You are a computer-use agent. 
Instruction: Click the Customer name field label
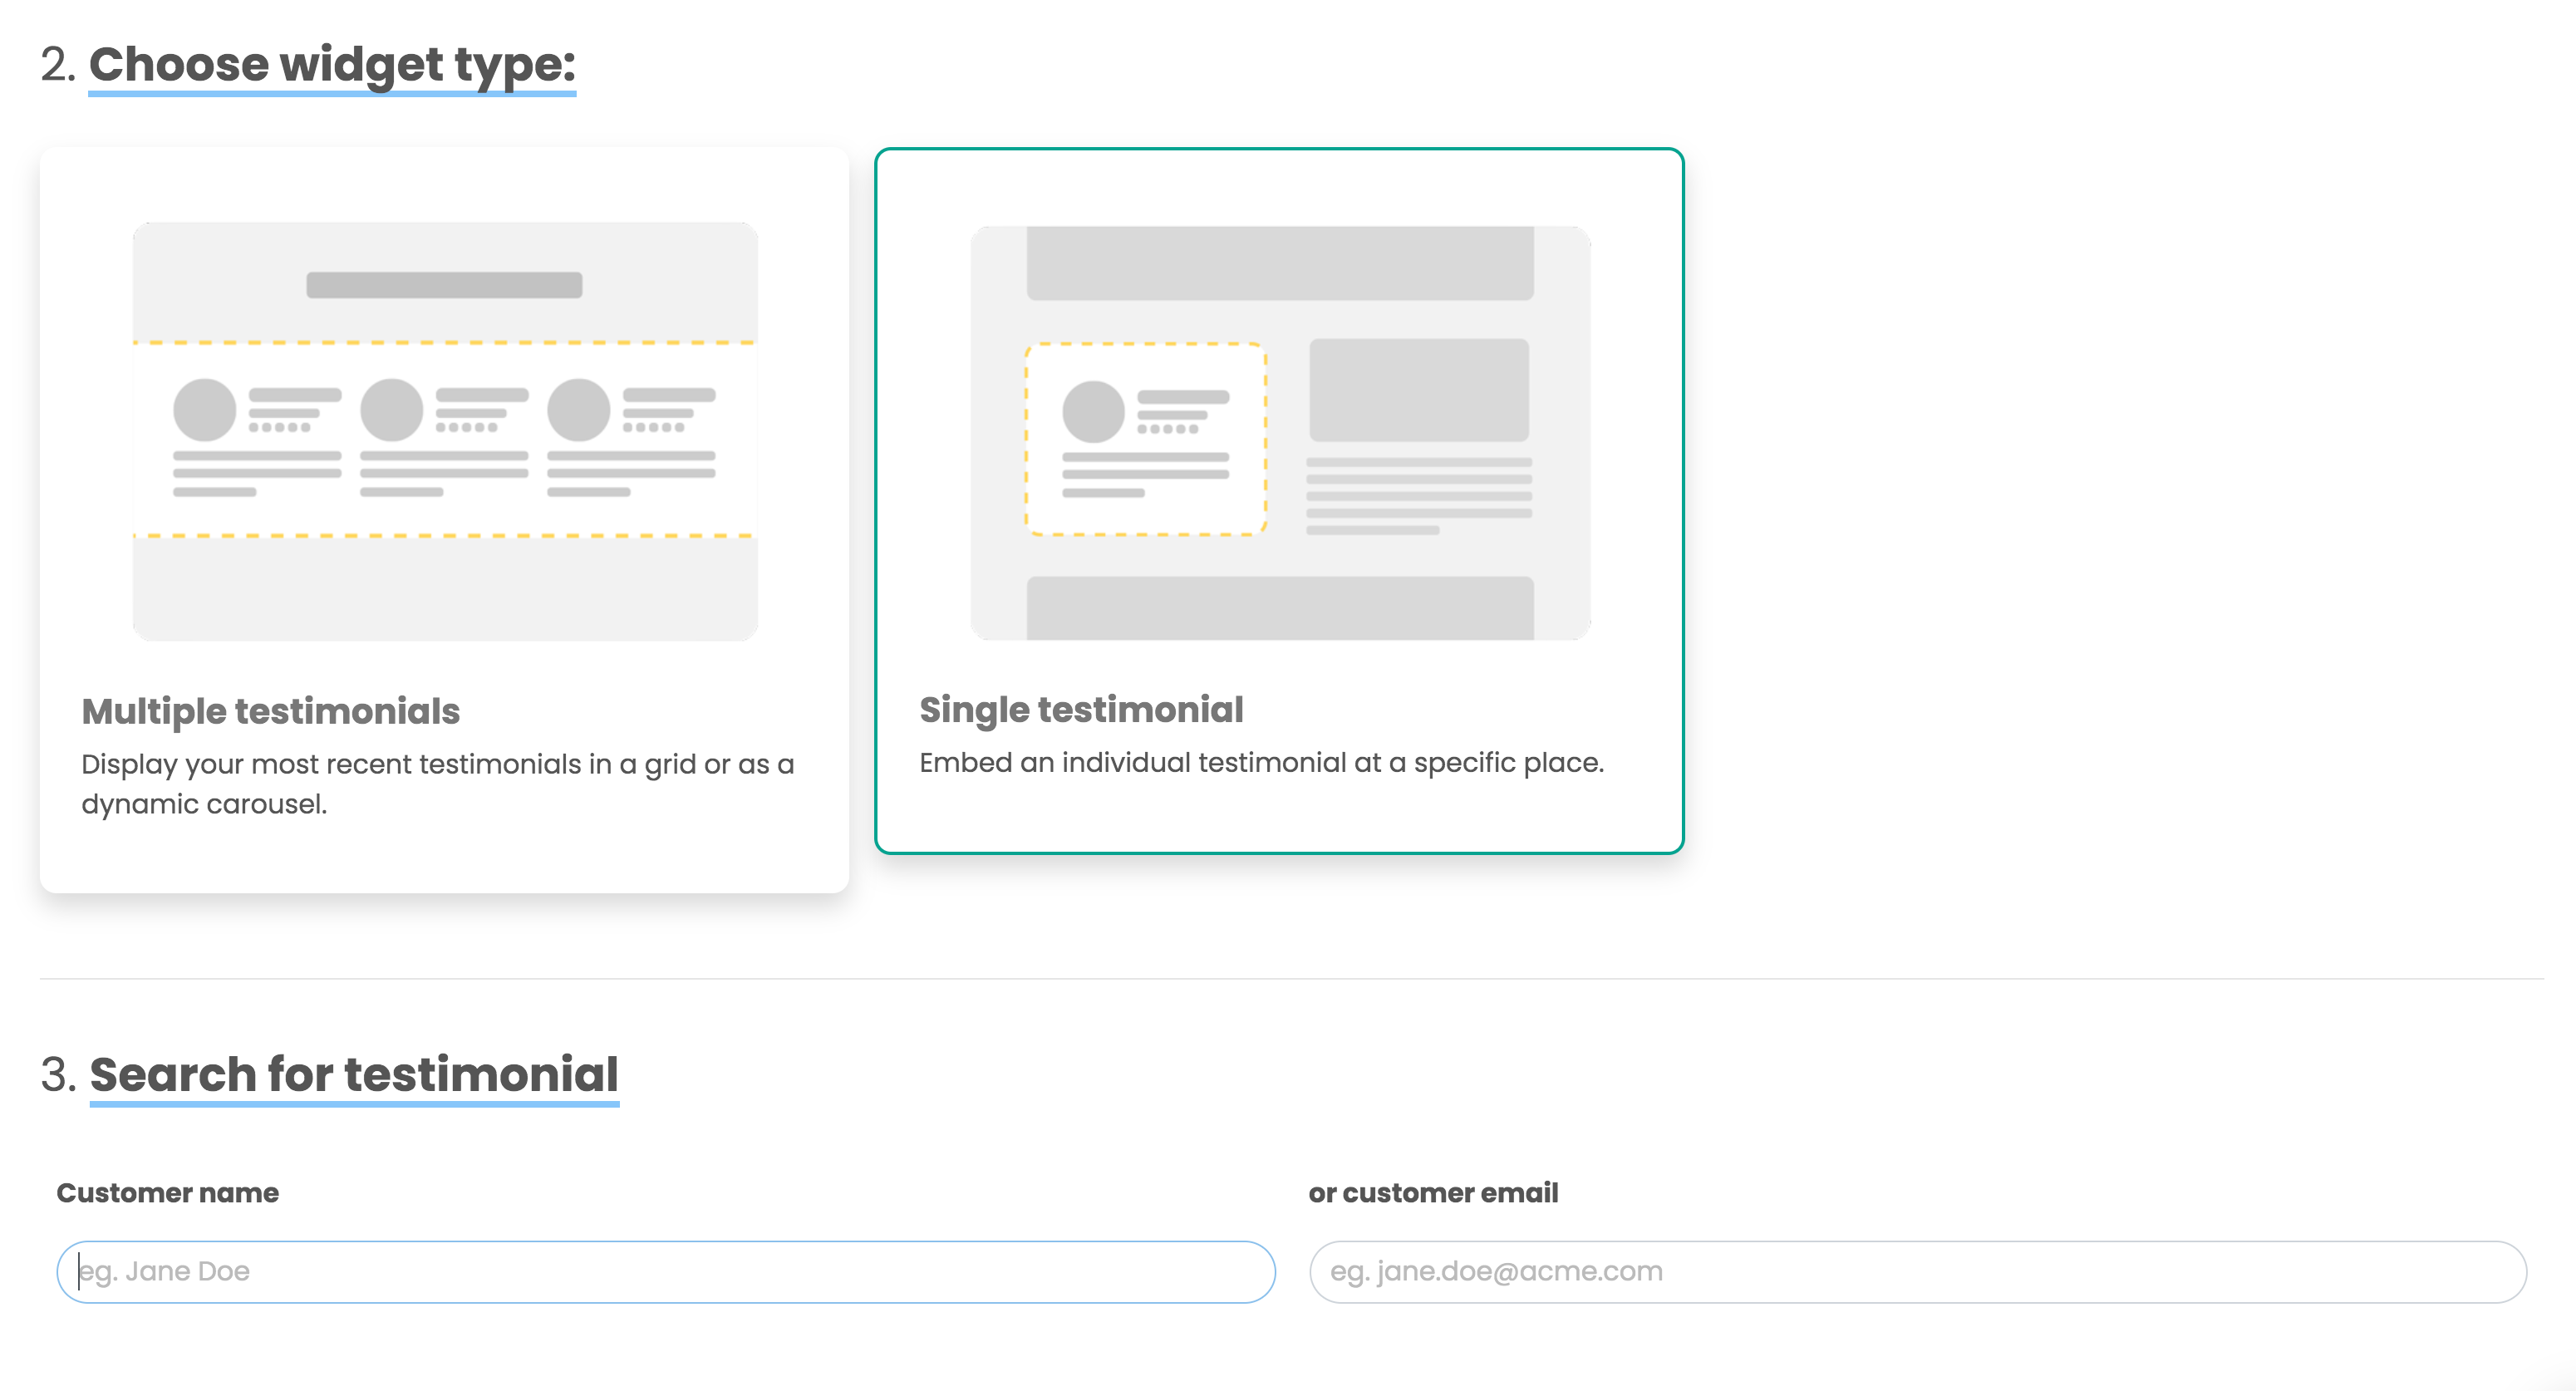coord(167,1193)
